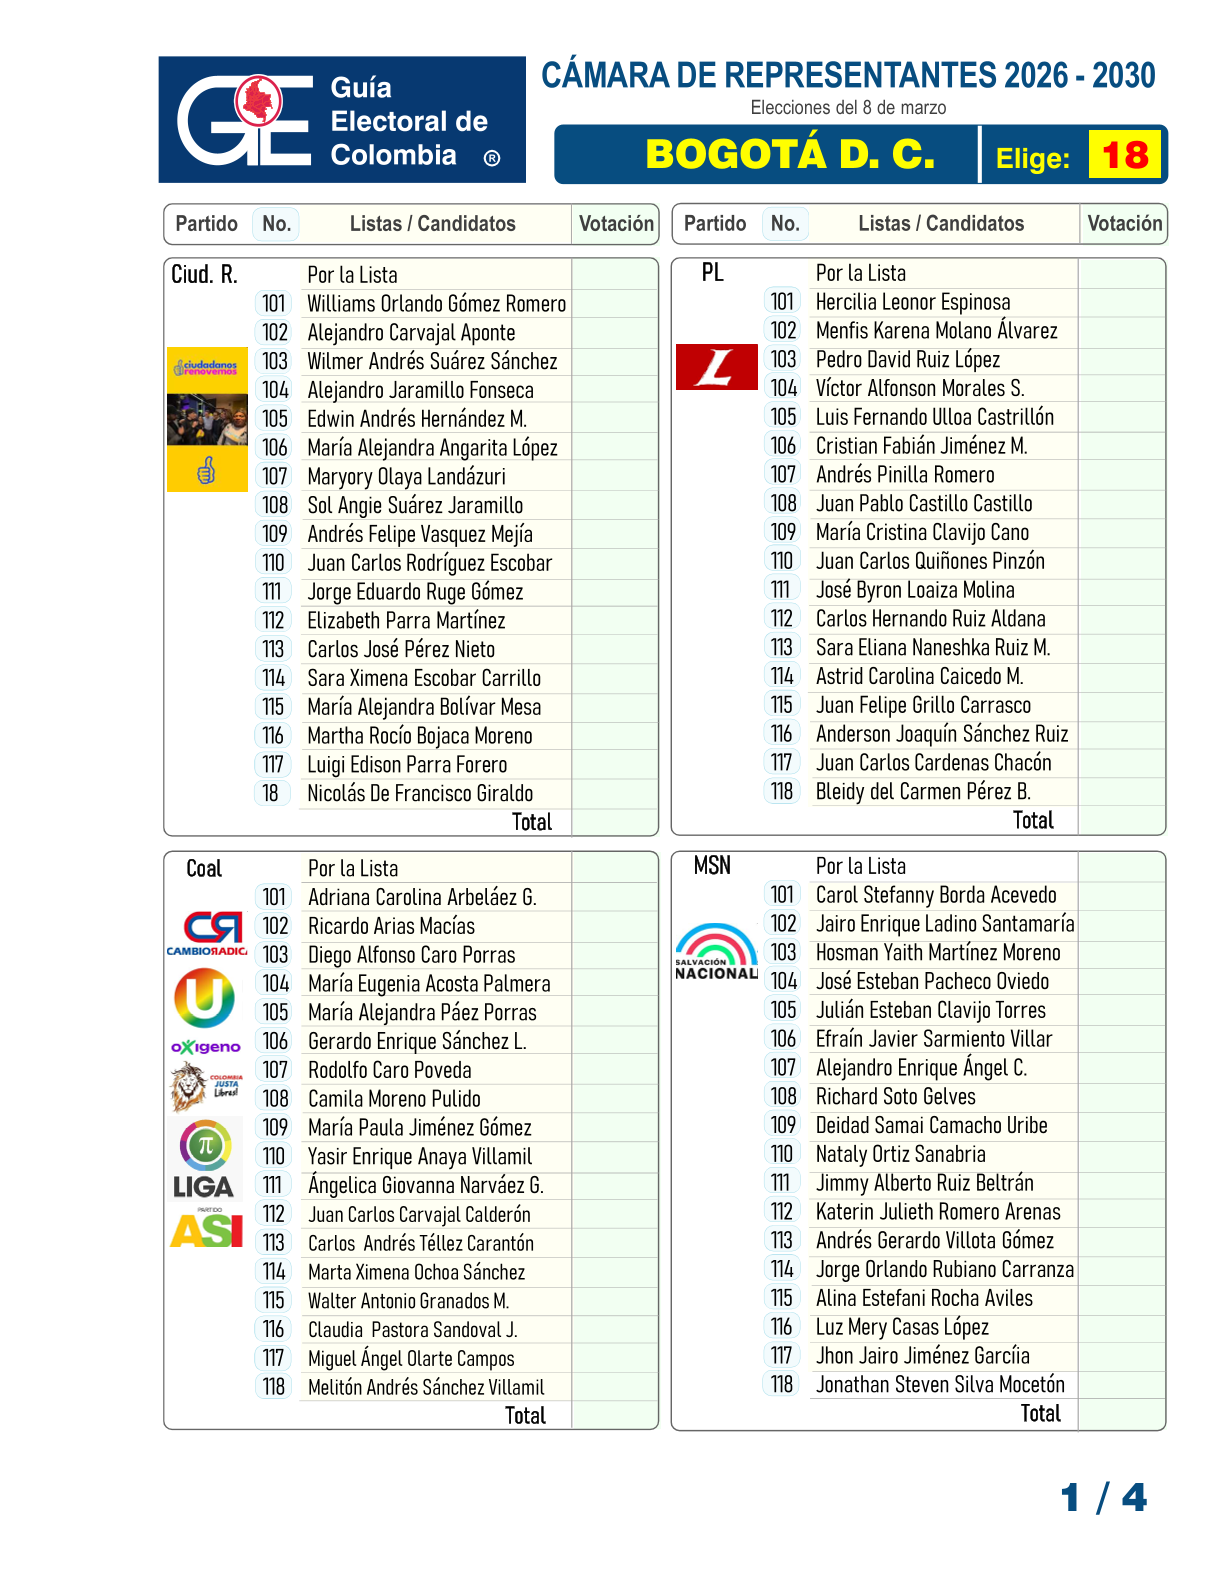Screen dimensions: 1224x1584
Task: Select candidate Hercilia Leonor Espinosa
Action: pos(912,302)
